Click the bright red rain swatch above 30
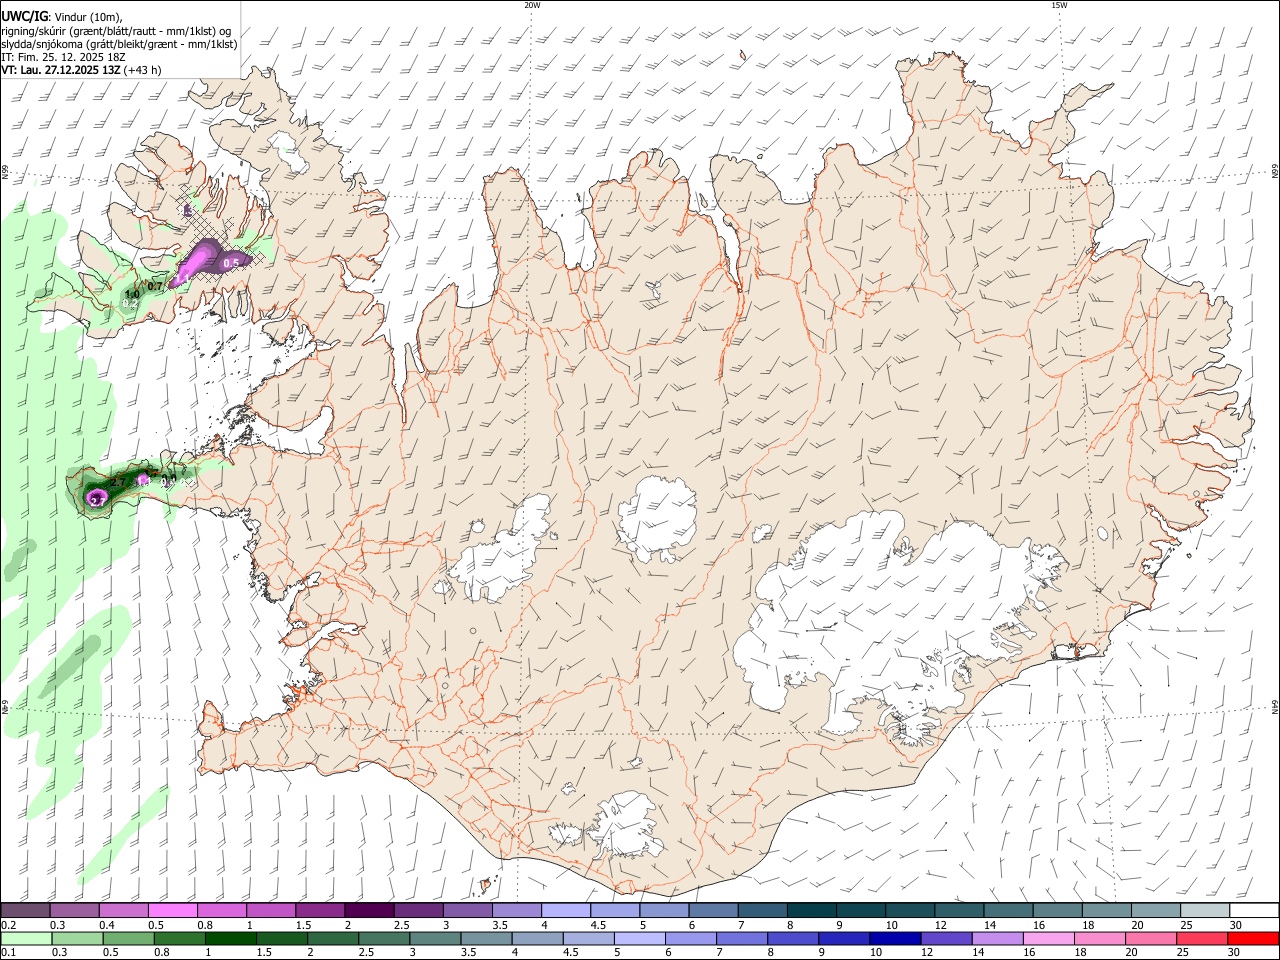Screen dimensions: 1280x960 coord(1254,938)
